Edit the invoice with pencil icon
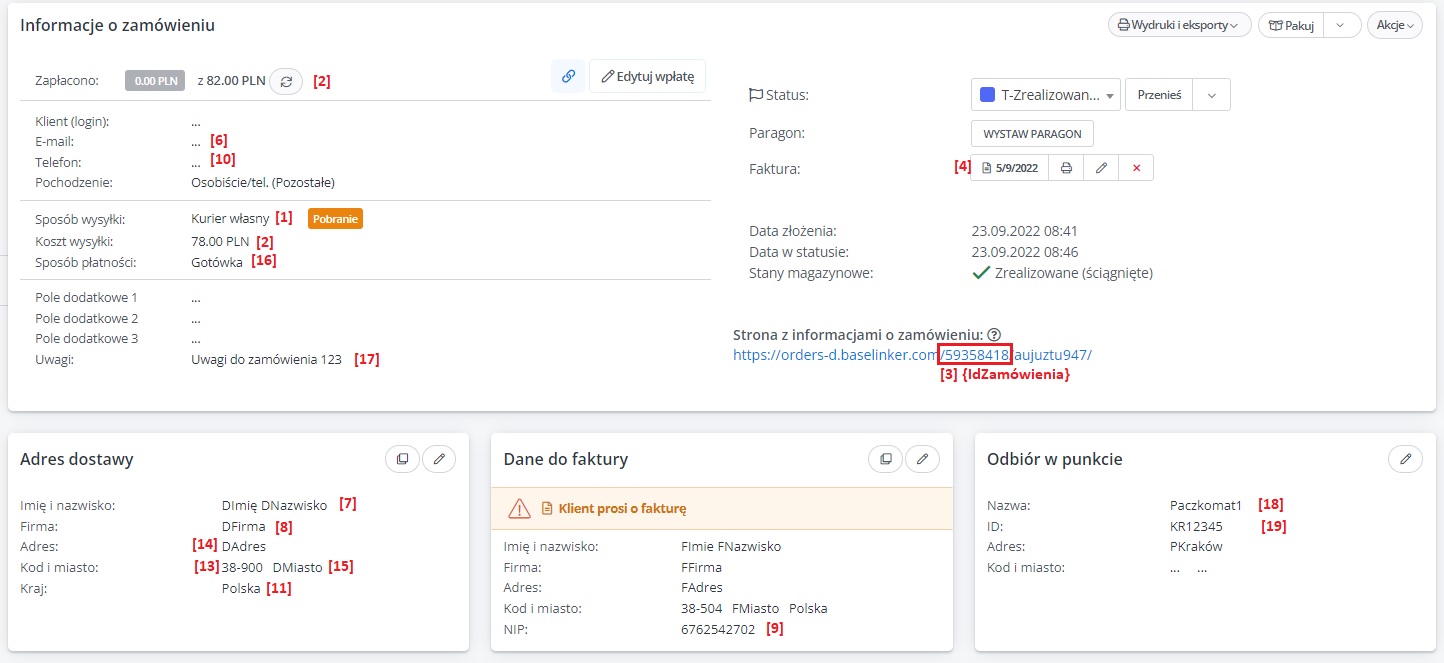The height and width of the screenshot is (663, 1444). tap(1101, 168)
